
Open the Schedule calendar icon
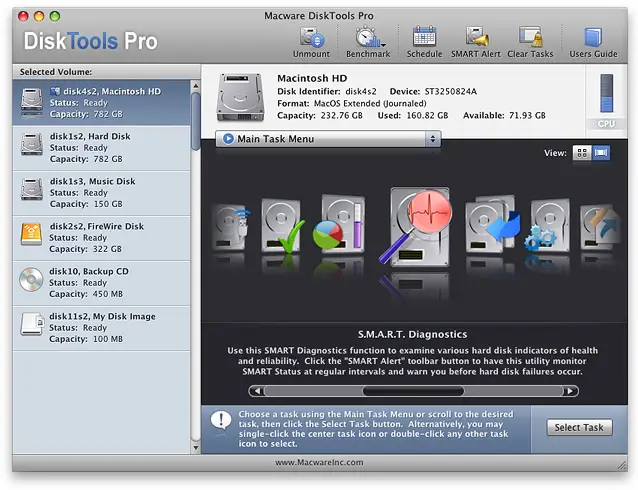point(424,37)
